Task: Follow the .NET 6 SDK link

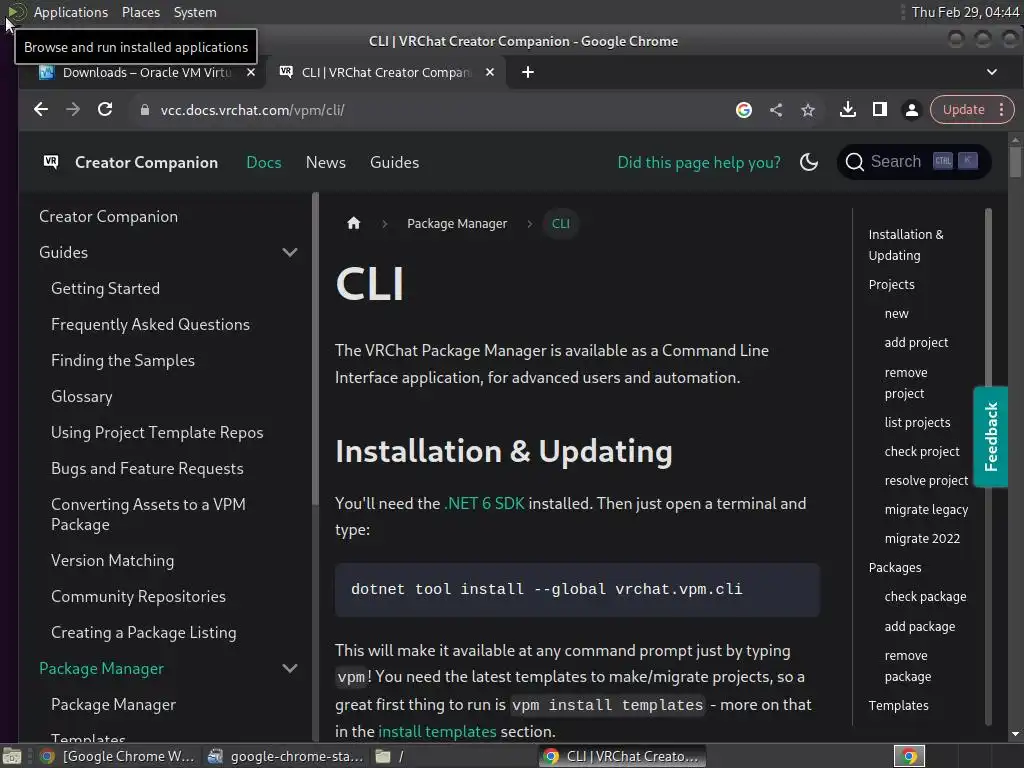Action: coord(485,504)
